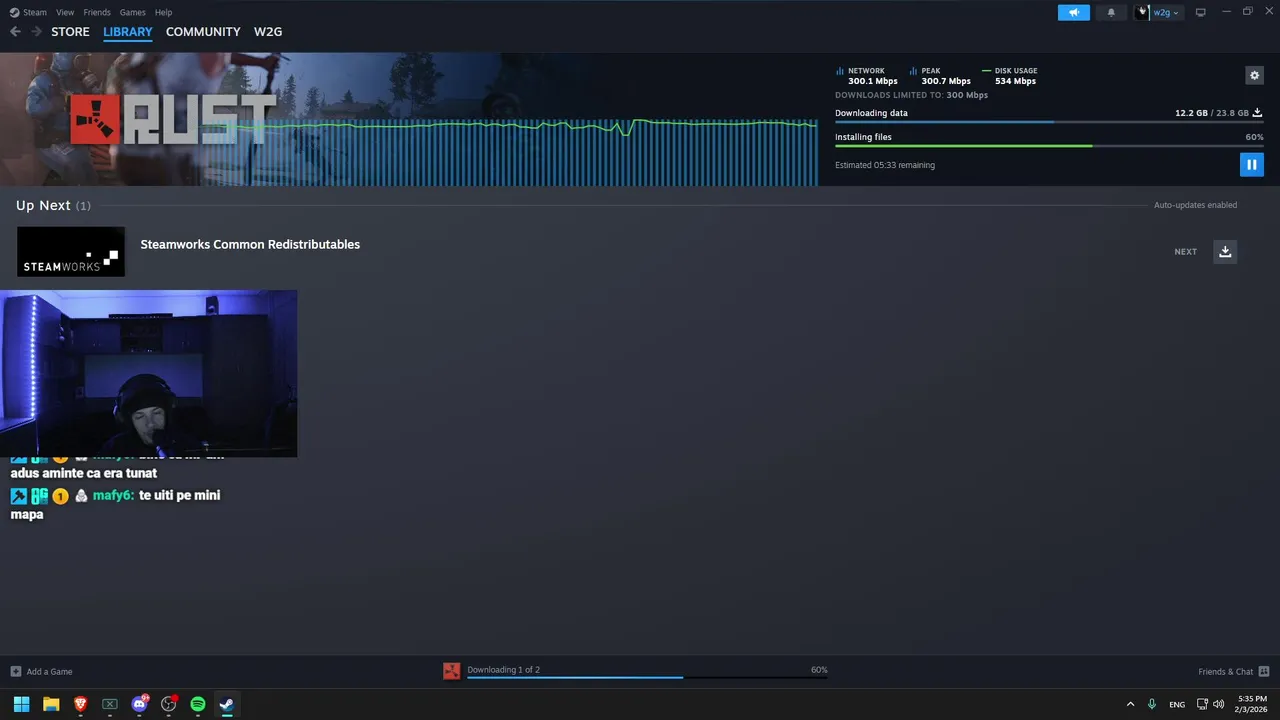Click the Steamworks thumbnail image

(71, 251)
